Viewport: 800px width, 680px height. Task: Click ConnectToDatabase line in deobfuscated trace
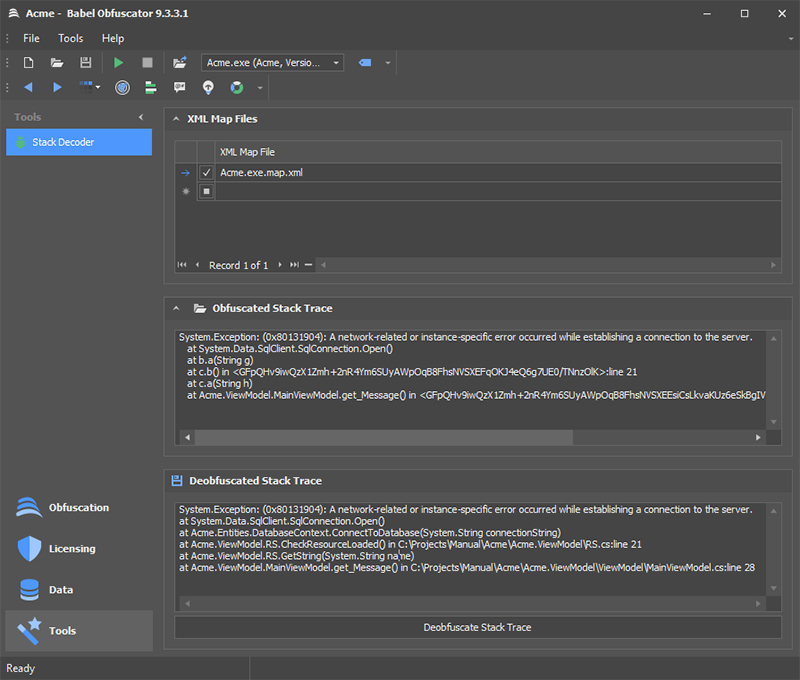tap(370, 533)
